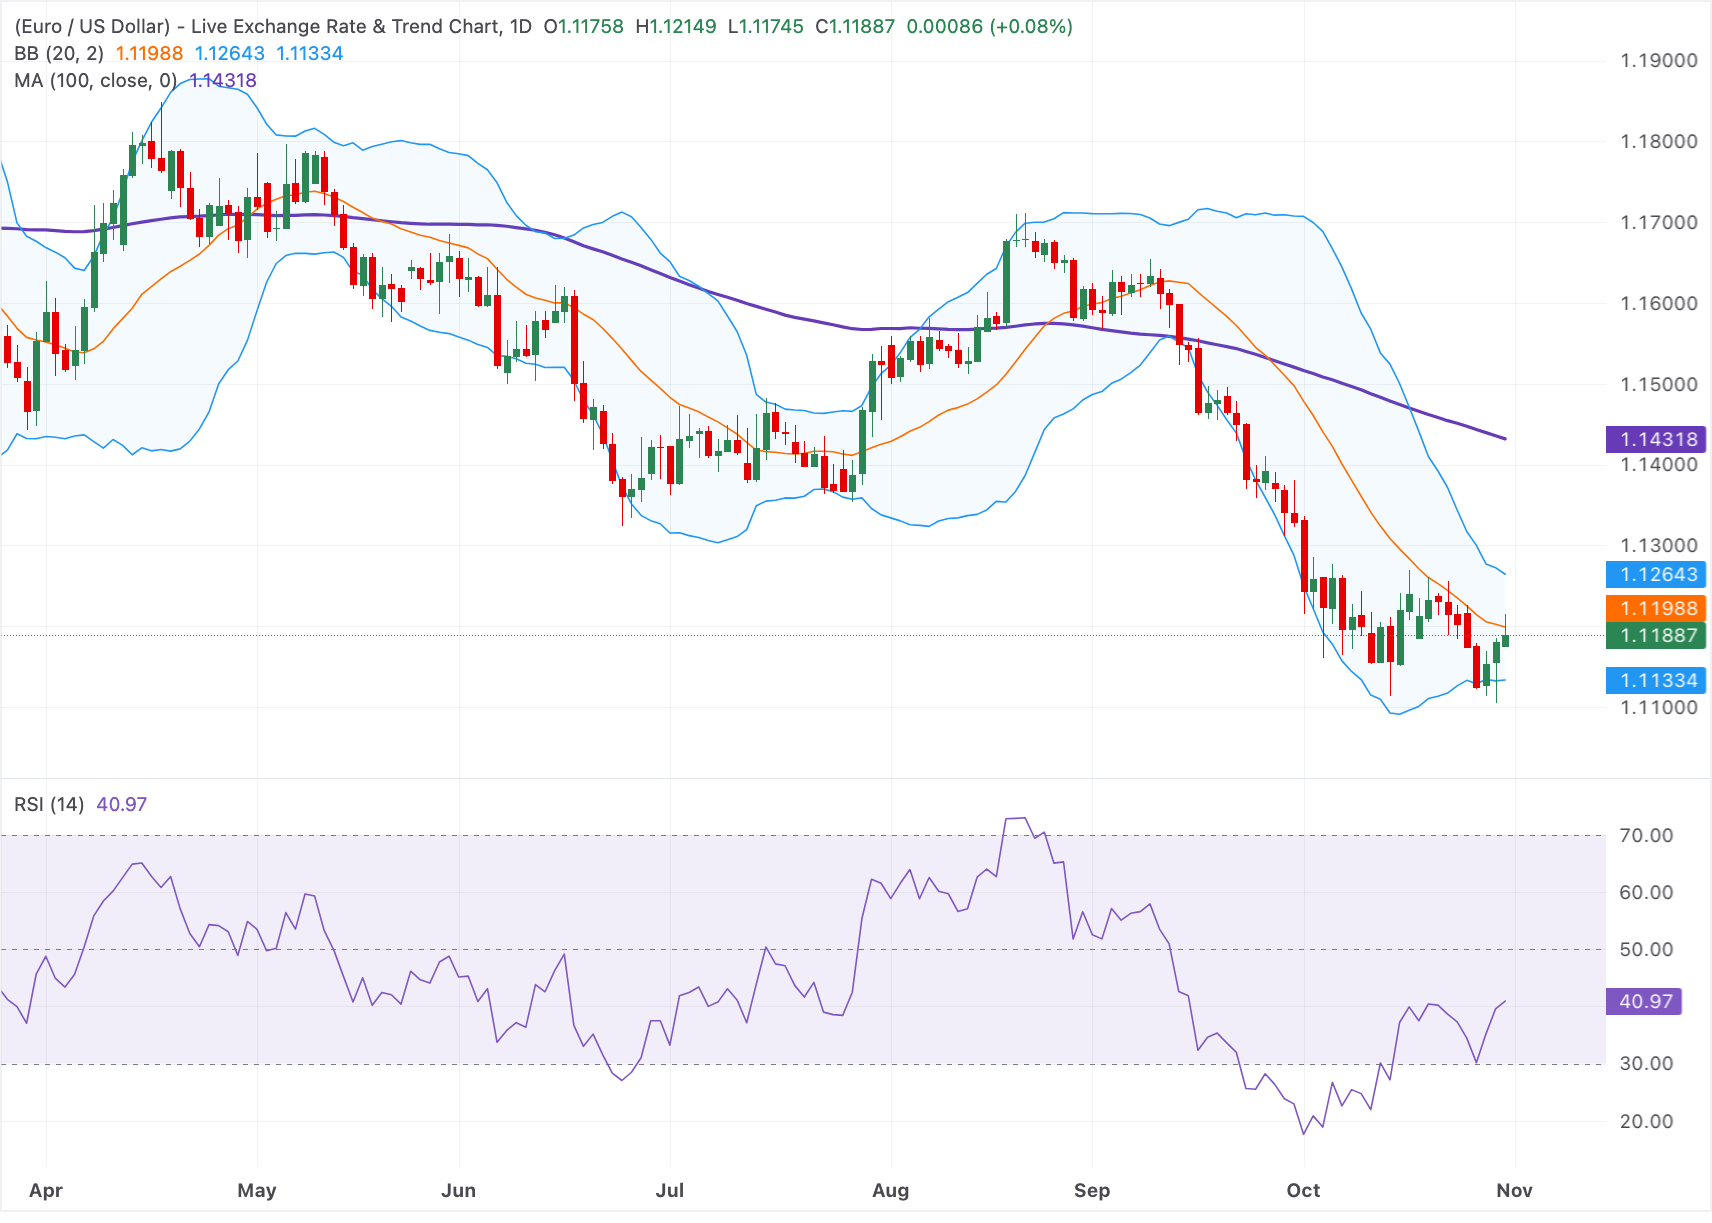The image size is (1712, 1223).
Task: Click the Jul label on the time axis
Action: (670, 1190)
